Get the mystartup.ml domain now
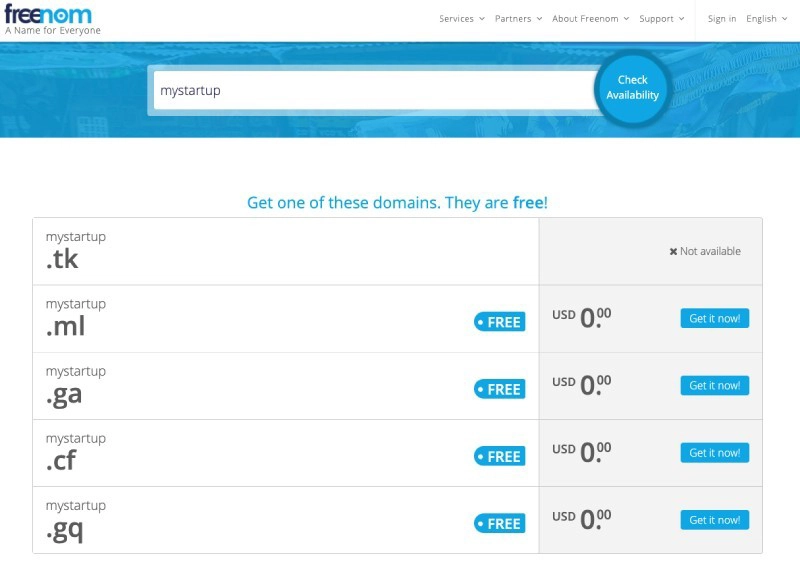 click(715, 318)
